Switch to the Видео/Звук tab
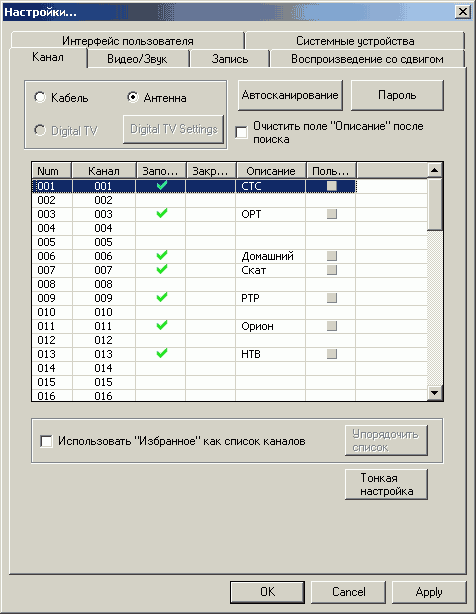 pos(137,59)
